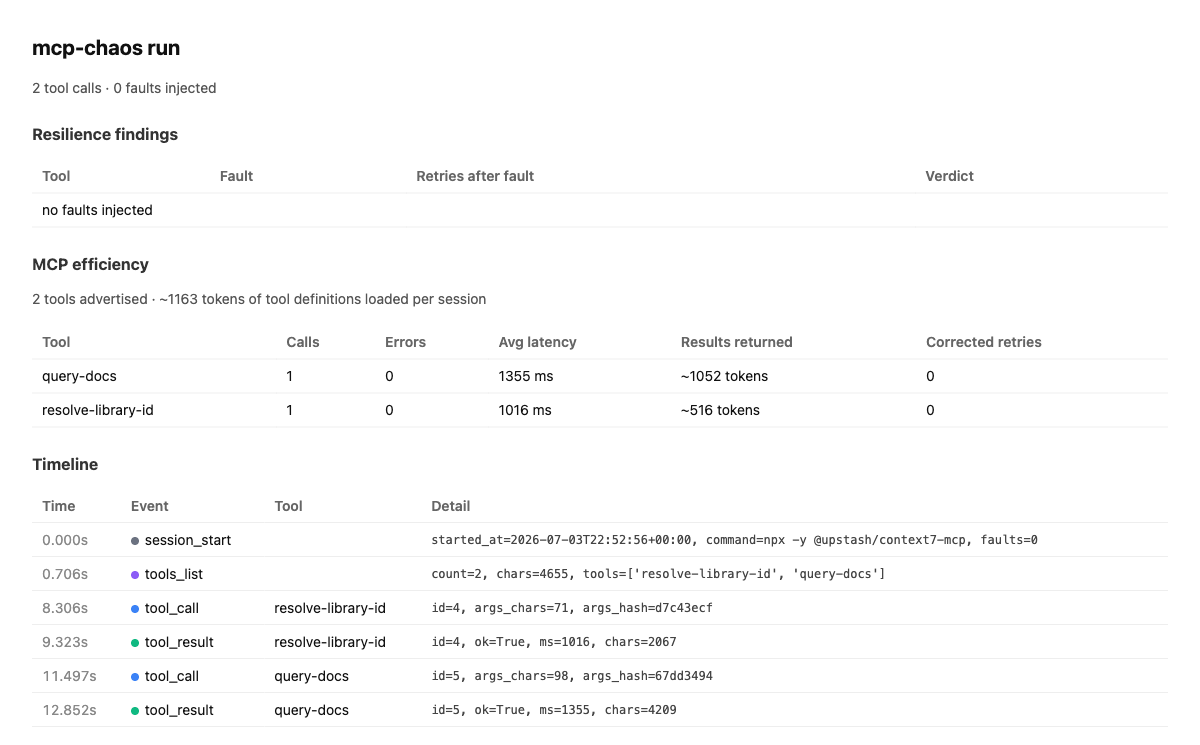This screenshot has width=1200, height=745.
Task: Click the 'MCP efficiency' heading
Action: (90, 264)
